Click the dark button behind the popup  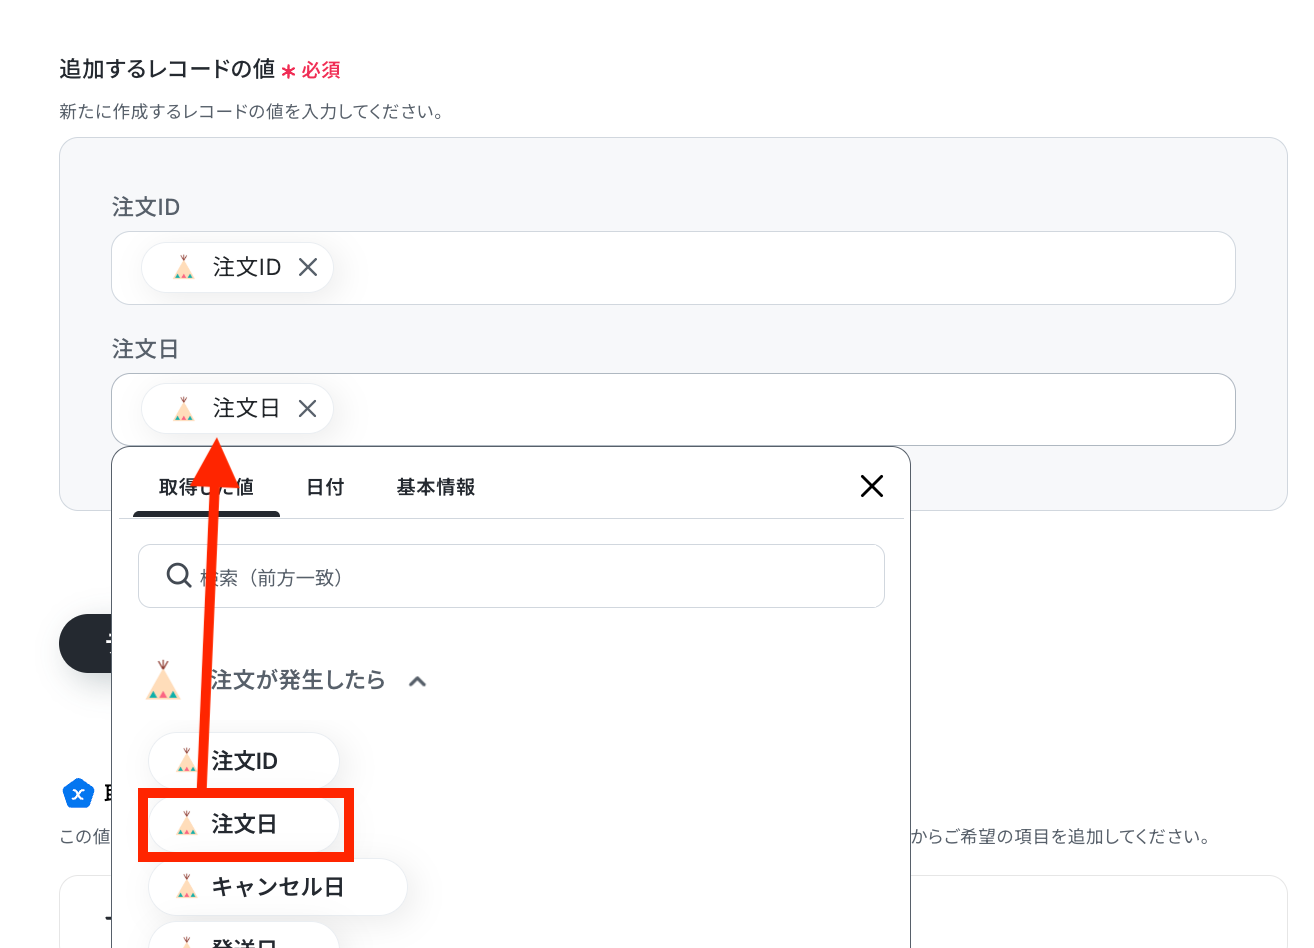click(x=85, y=643)
